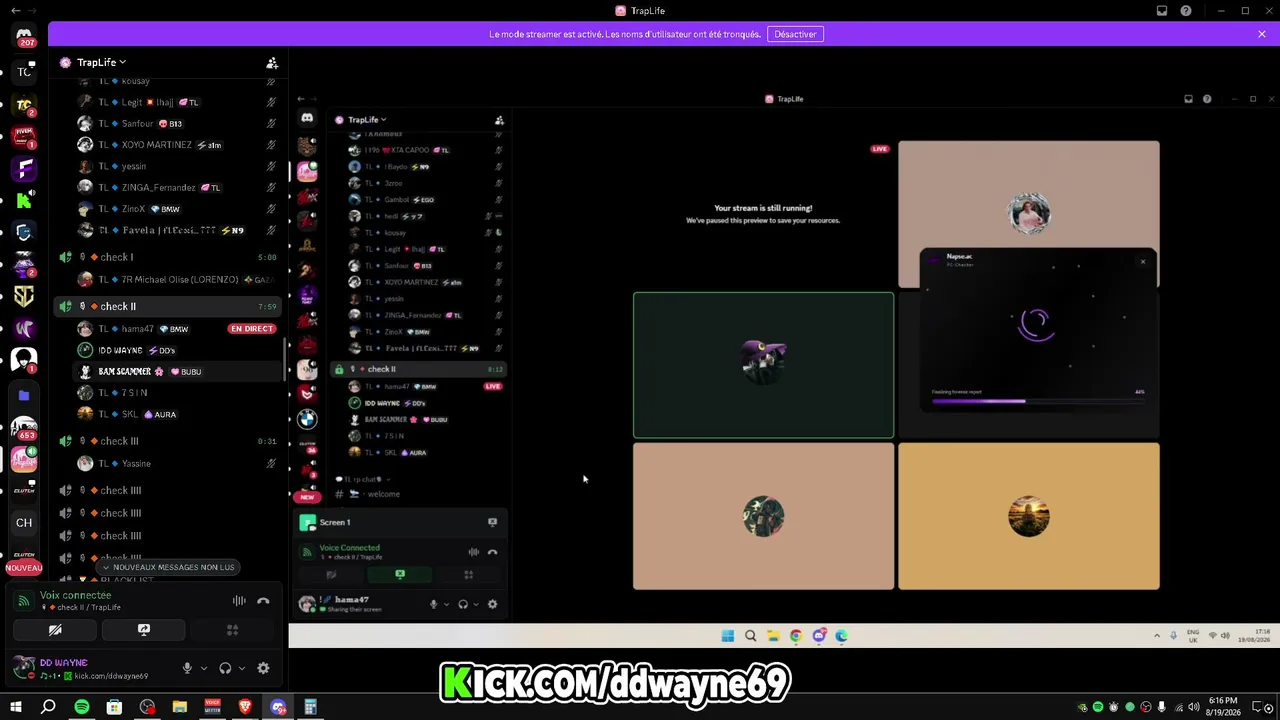Open Voicemeeter from the taskbar
Screen dimensions: 1280x720
212,707
